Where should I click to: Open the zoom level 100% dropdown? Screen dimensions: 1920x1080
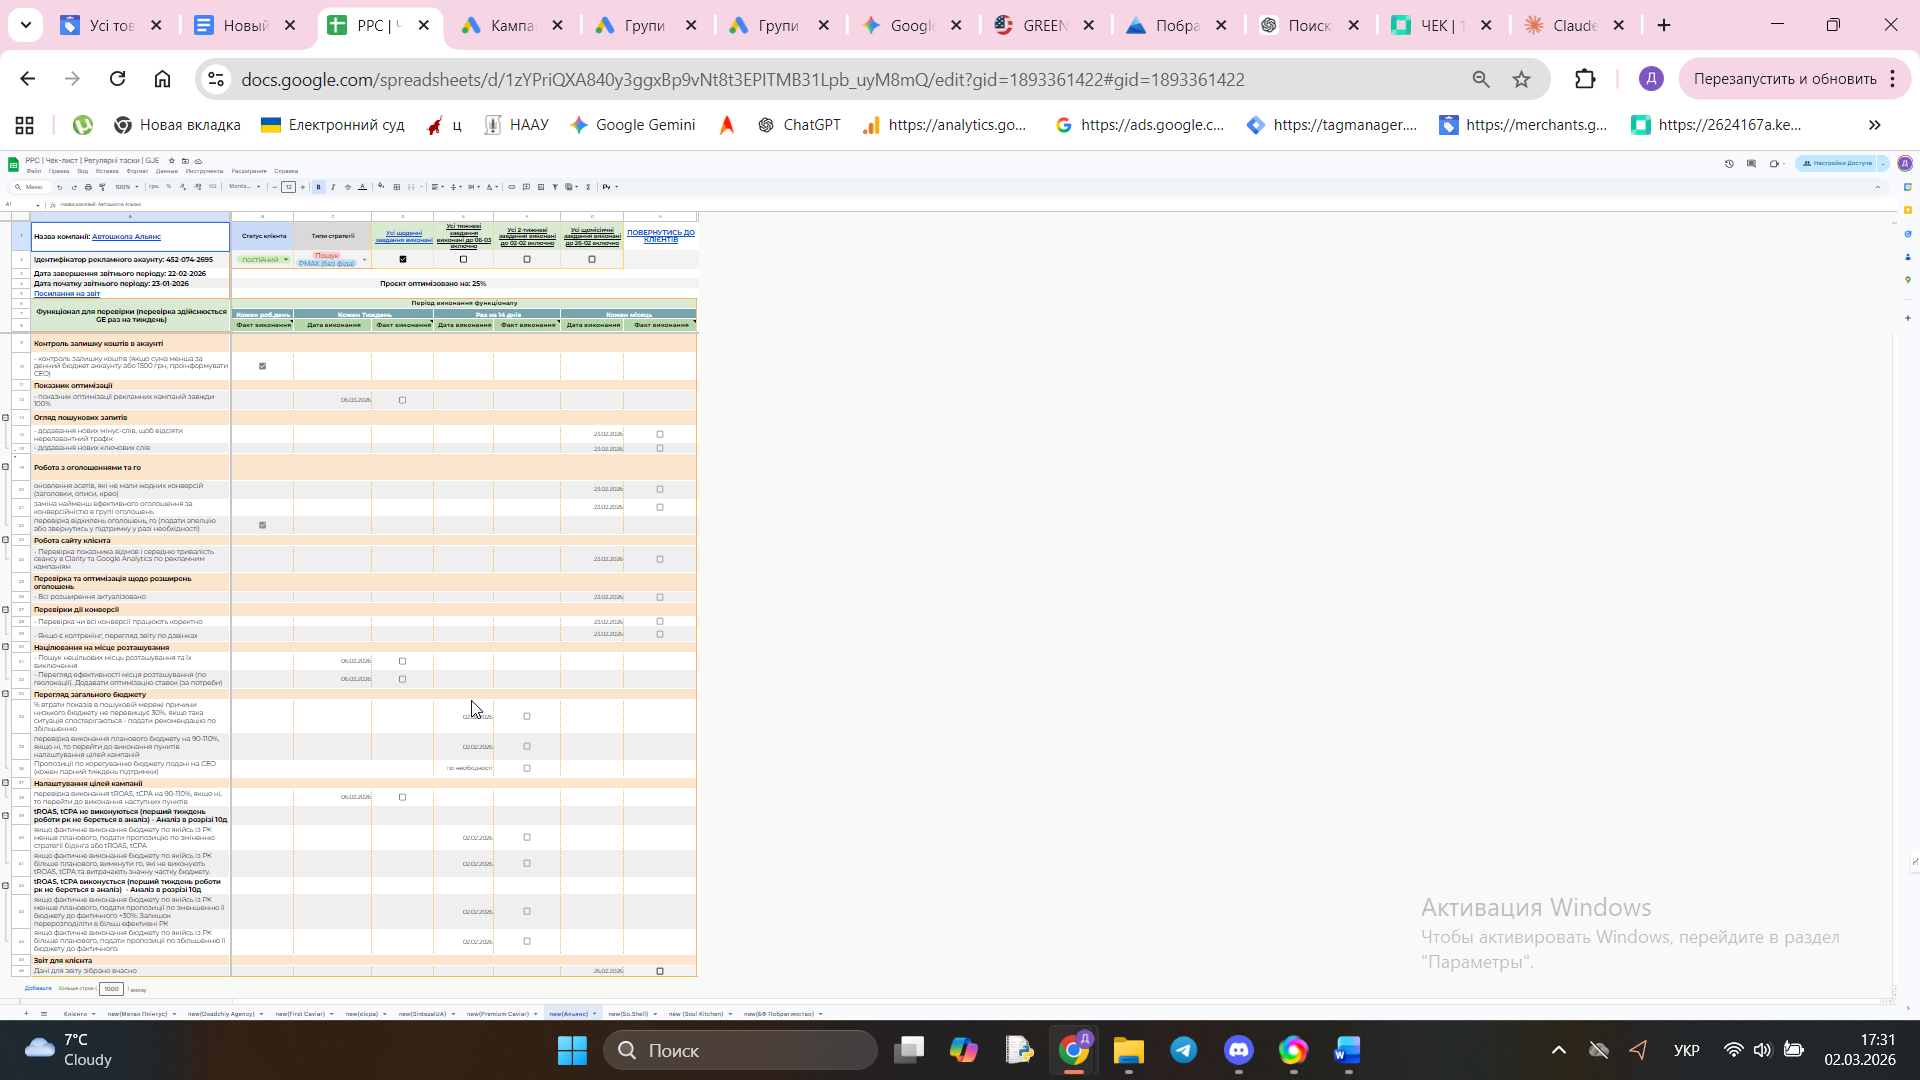coord(126,187)
